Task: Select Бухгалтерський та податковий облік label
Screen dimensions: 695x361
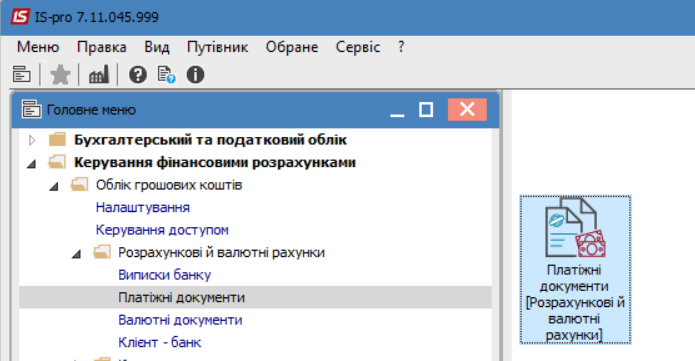Action: [x=210, y=140]
